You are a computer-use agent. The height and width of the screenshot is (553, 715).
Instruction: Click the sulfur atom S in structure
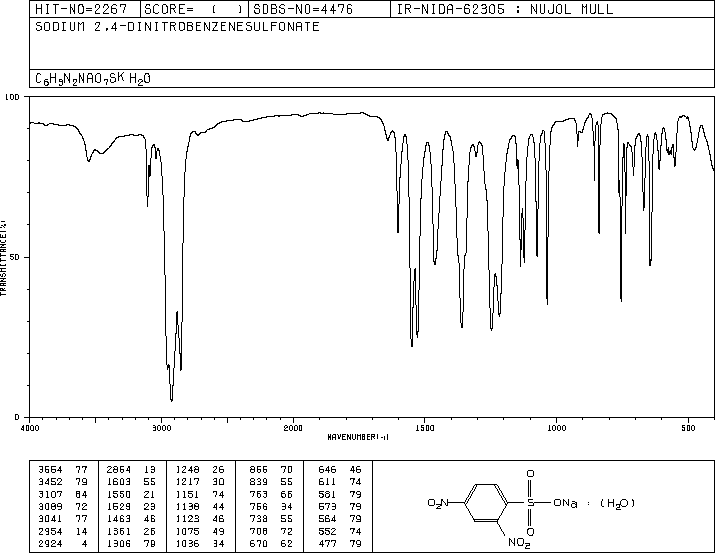click(x=530, y=503)
